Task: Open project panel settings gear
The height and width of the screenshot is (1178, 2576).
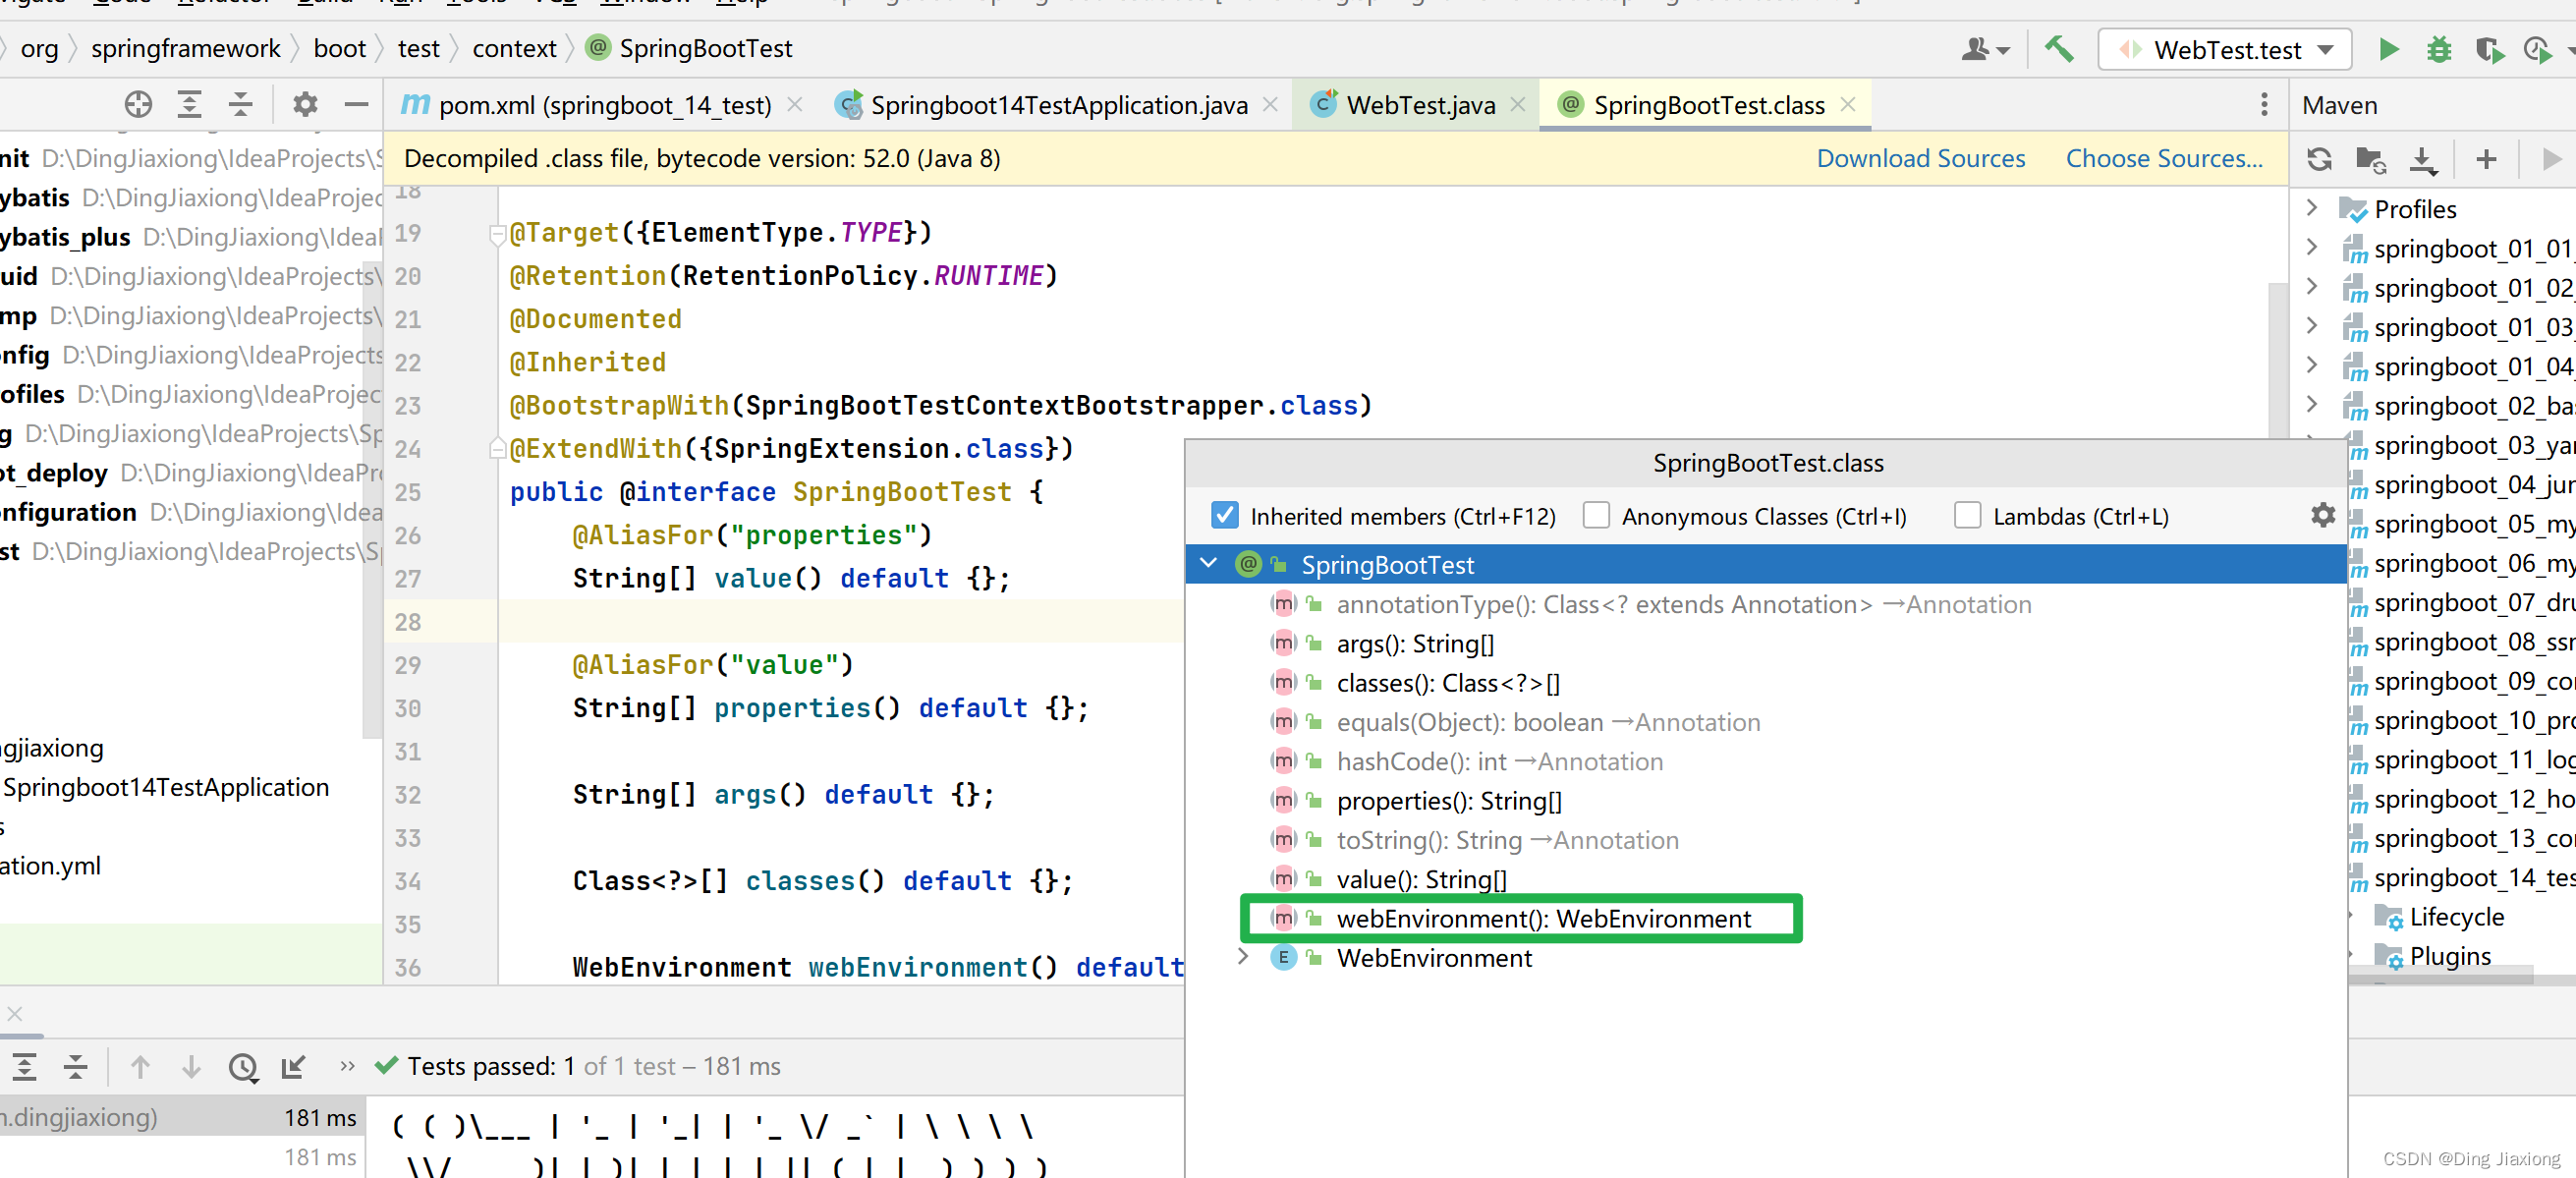Action: coord(304,104)
